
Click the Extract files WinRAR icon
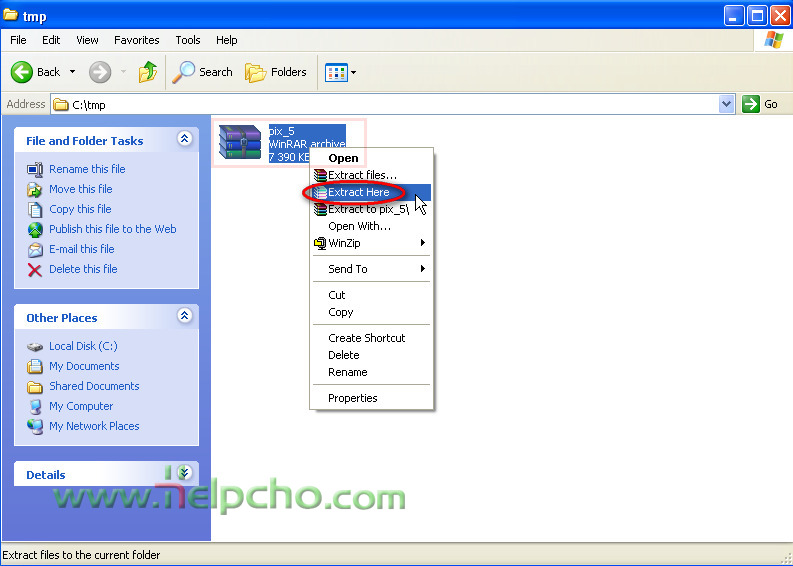click(320, 176)
